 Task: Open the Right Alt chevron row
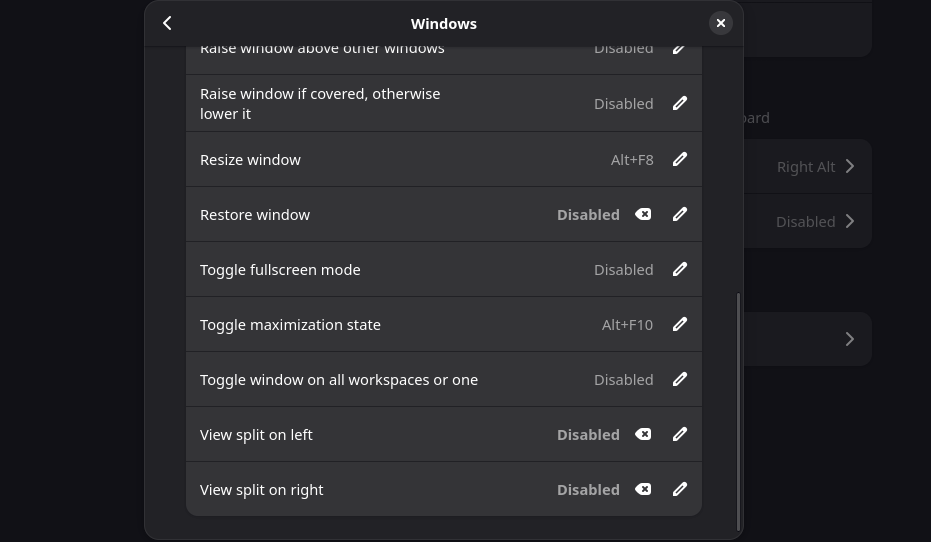(808, 166)
